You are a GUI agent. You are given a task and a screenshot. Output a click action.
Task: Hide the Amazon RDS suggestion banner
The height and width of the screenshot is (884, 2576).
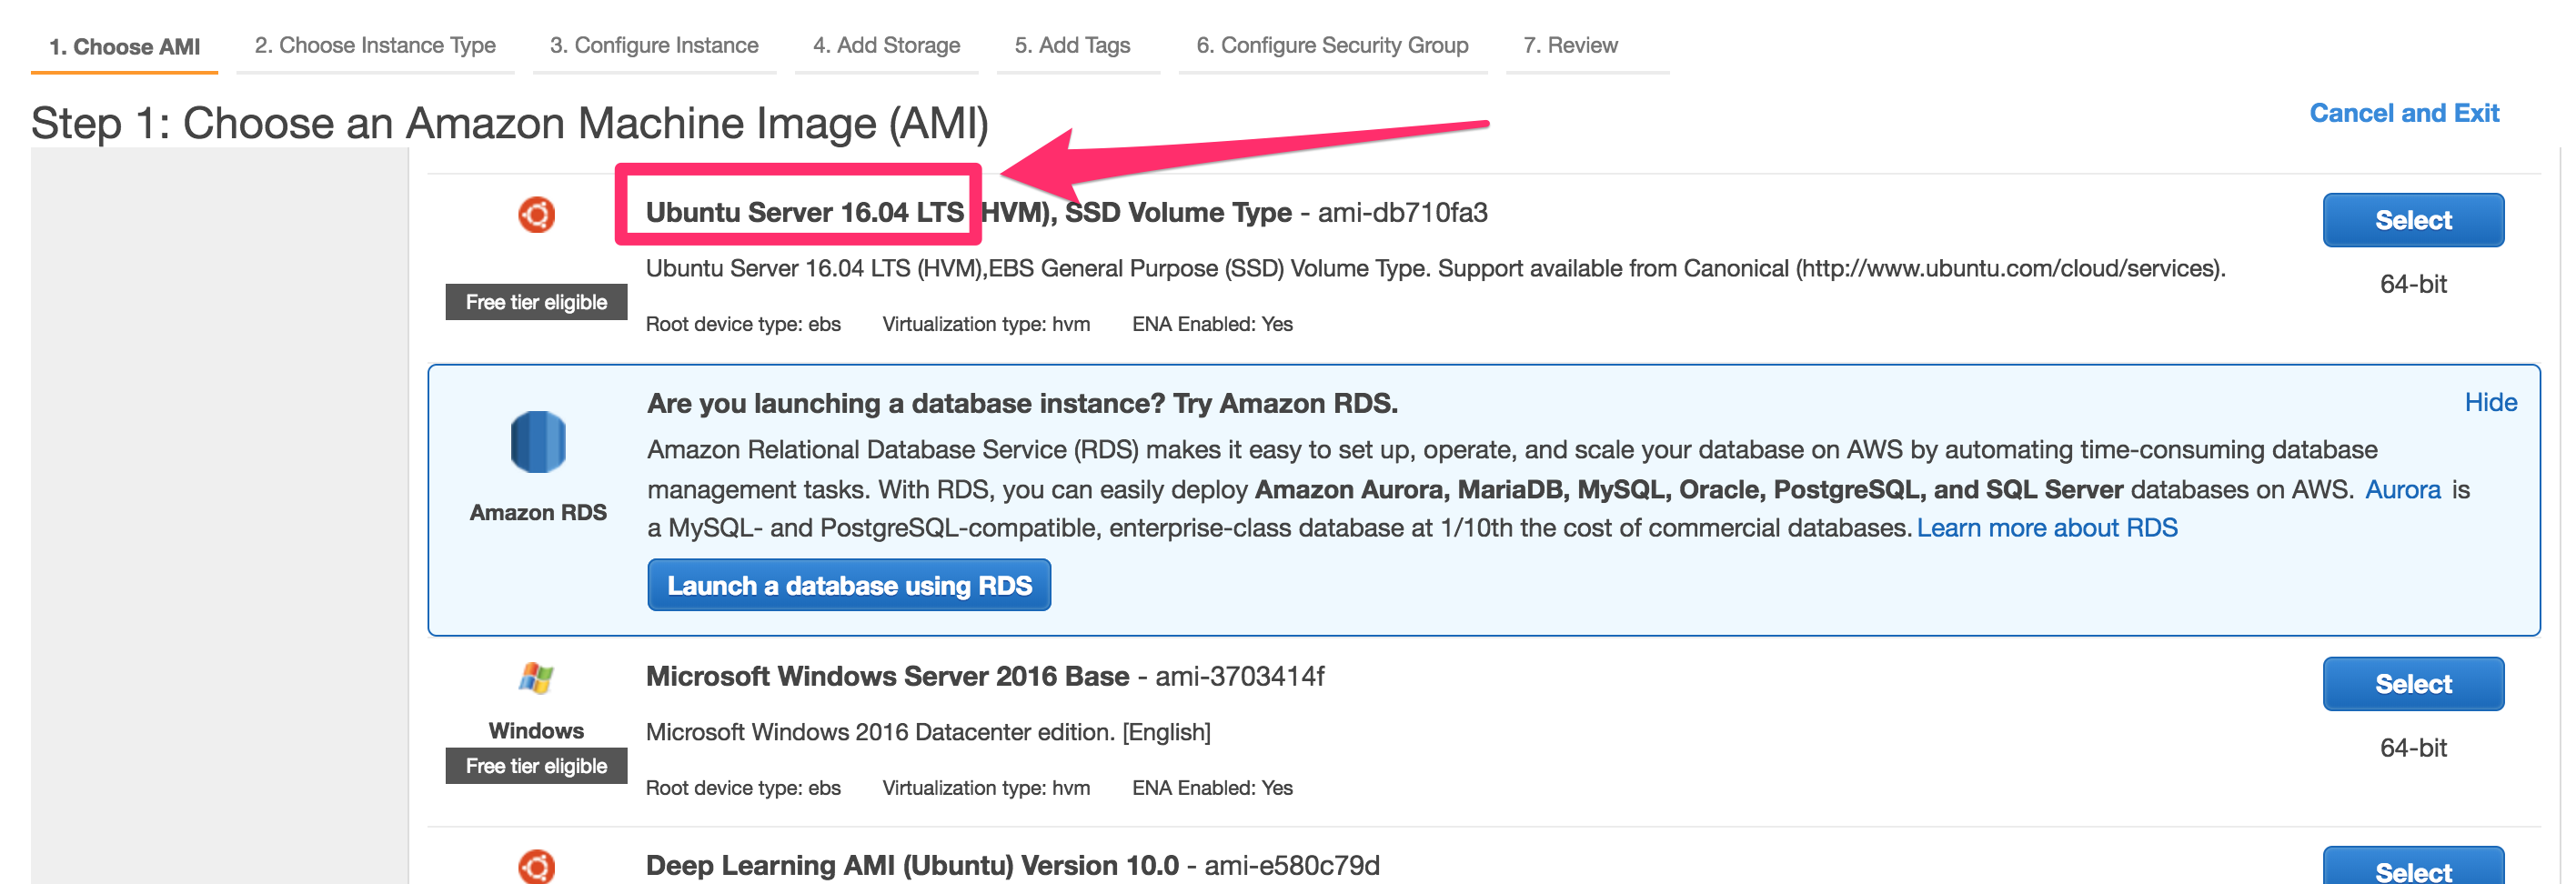pyautogui.click(x=2490, y=402)
